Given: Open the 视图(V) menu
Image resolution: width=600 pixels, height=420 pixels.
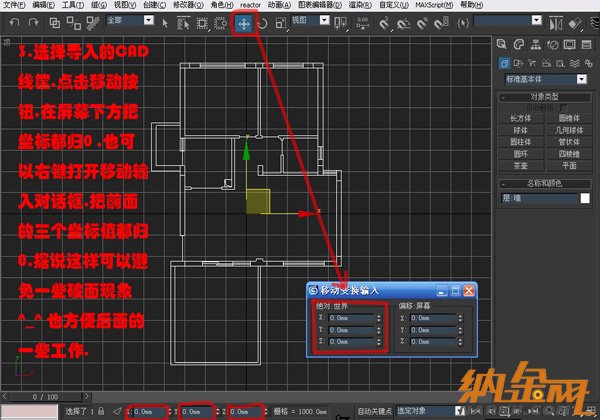Looking at the screenshot, I should [125, 5].
